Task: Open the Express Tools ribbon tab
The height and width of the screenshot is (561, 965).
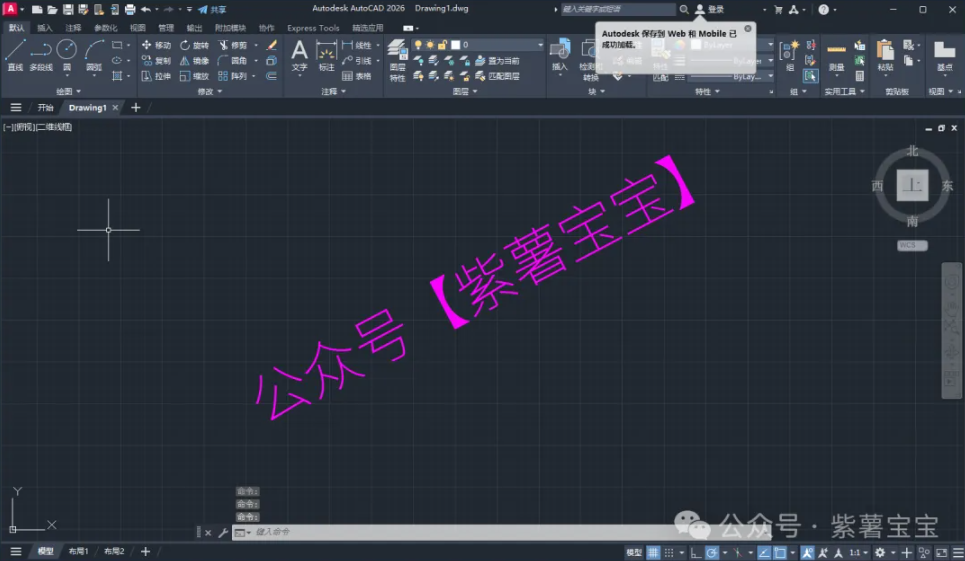Action: [313, 28]
